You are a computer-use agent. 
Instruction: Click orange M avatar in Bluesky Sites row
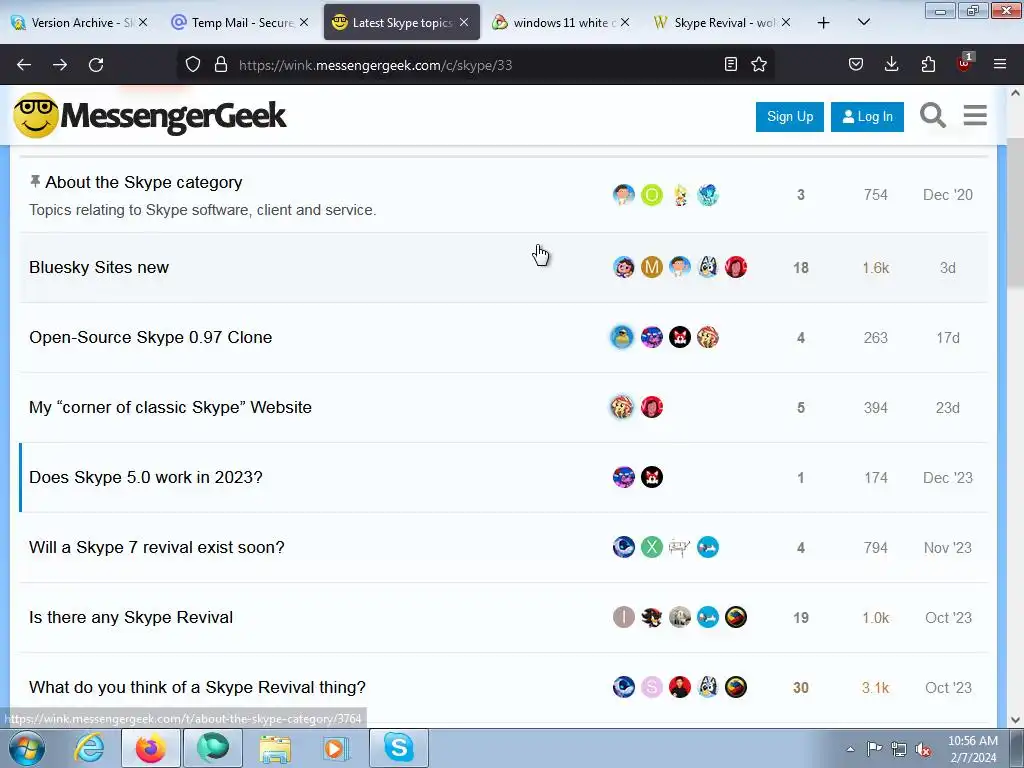click(652, 267)
